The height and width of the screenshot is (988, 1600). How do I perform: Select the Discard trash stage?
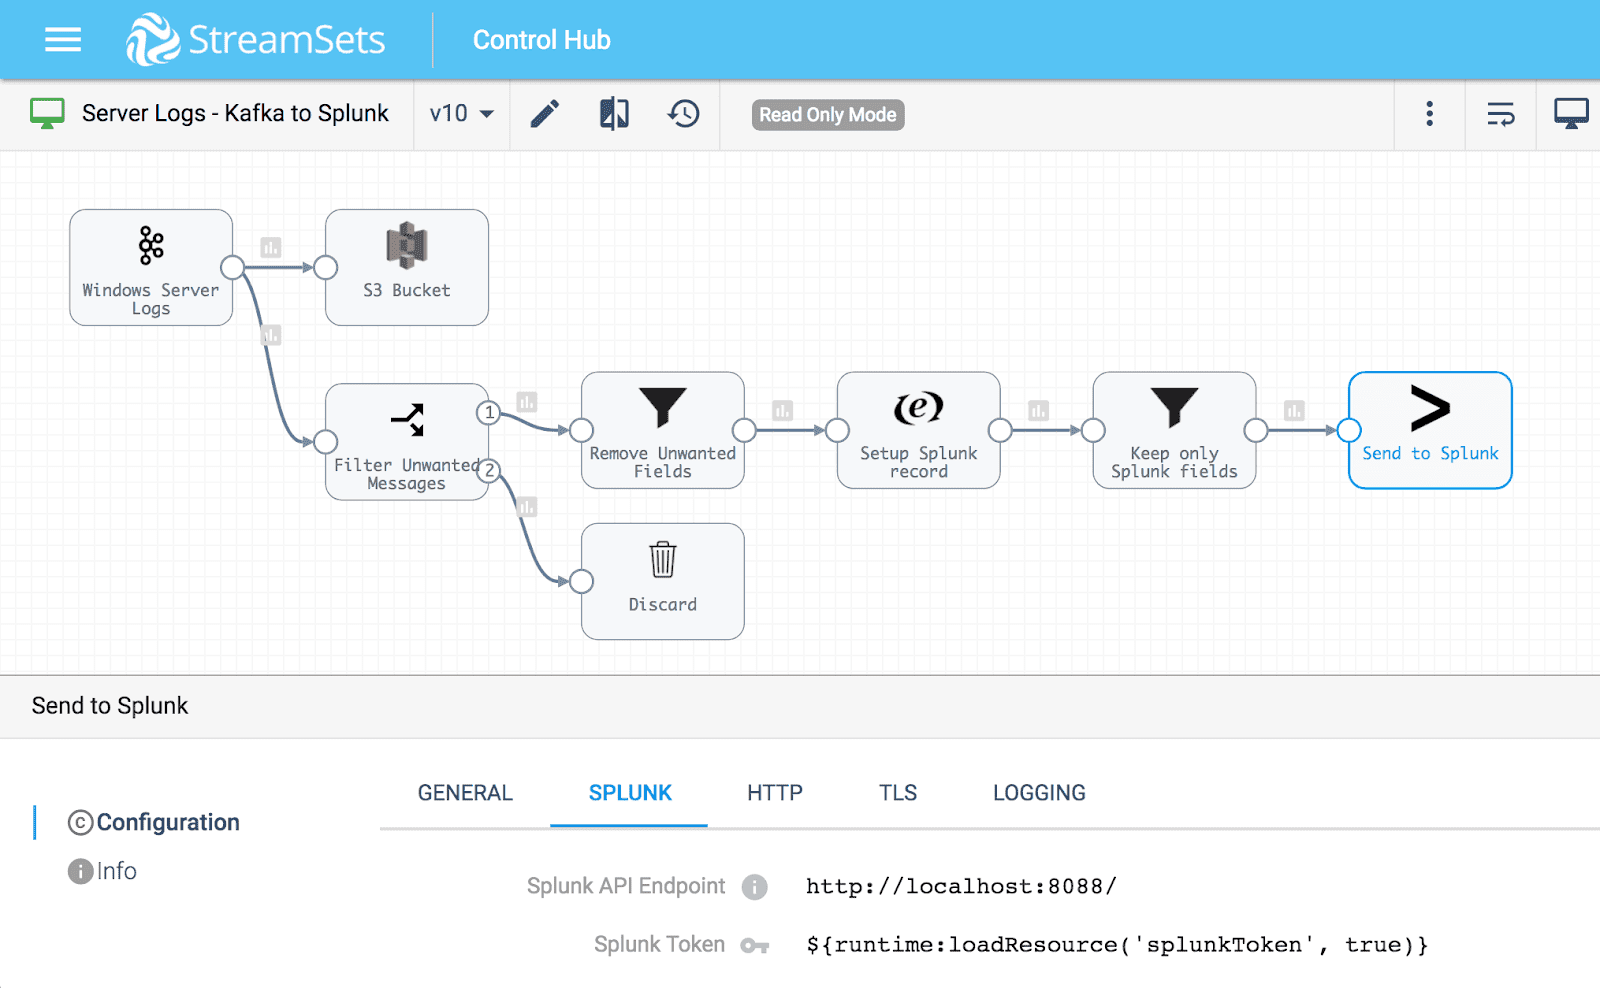click(662, 580)
